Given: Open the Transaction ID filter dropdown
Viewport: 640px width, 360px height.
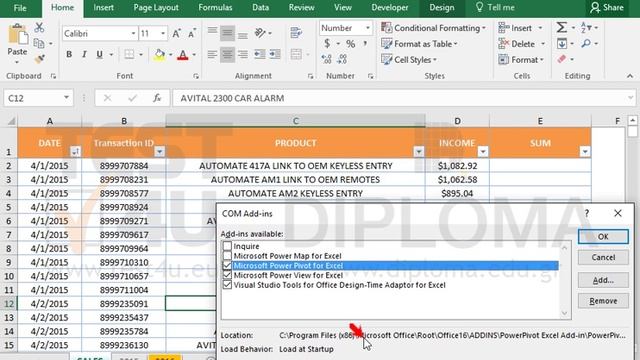Looking at the screenshot, I should [x=160, y=151].
